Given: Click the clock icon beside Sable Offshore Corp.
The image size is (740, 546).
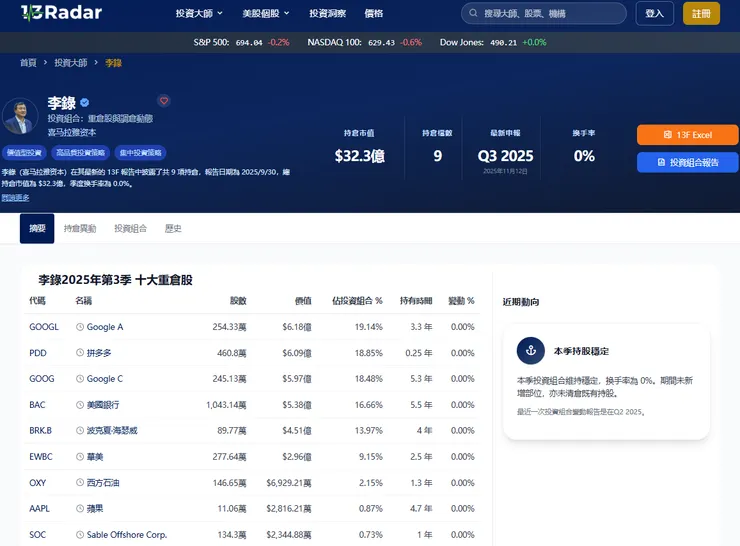Looking at the screenshot, I should coord(80,534).
